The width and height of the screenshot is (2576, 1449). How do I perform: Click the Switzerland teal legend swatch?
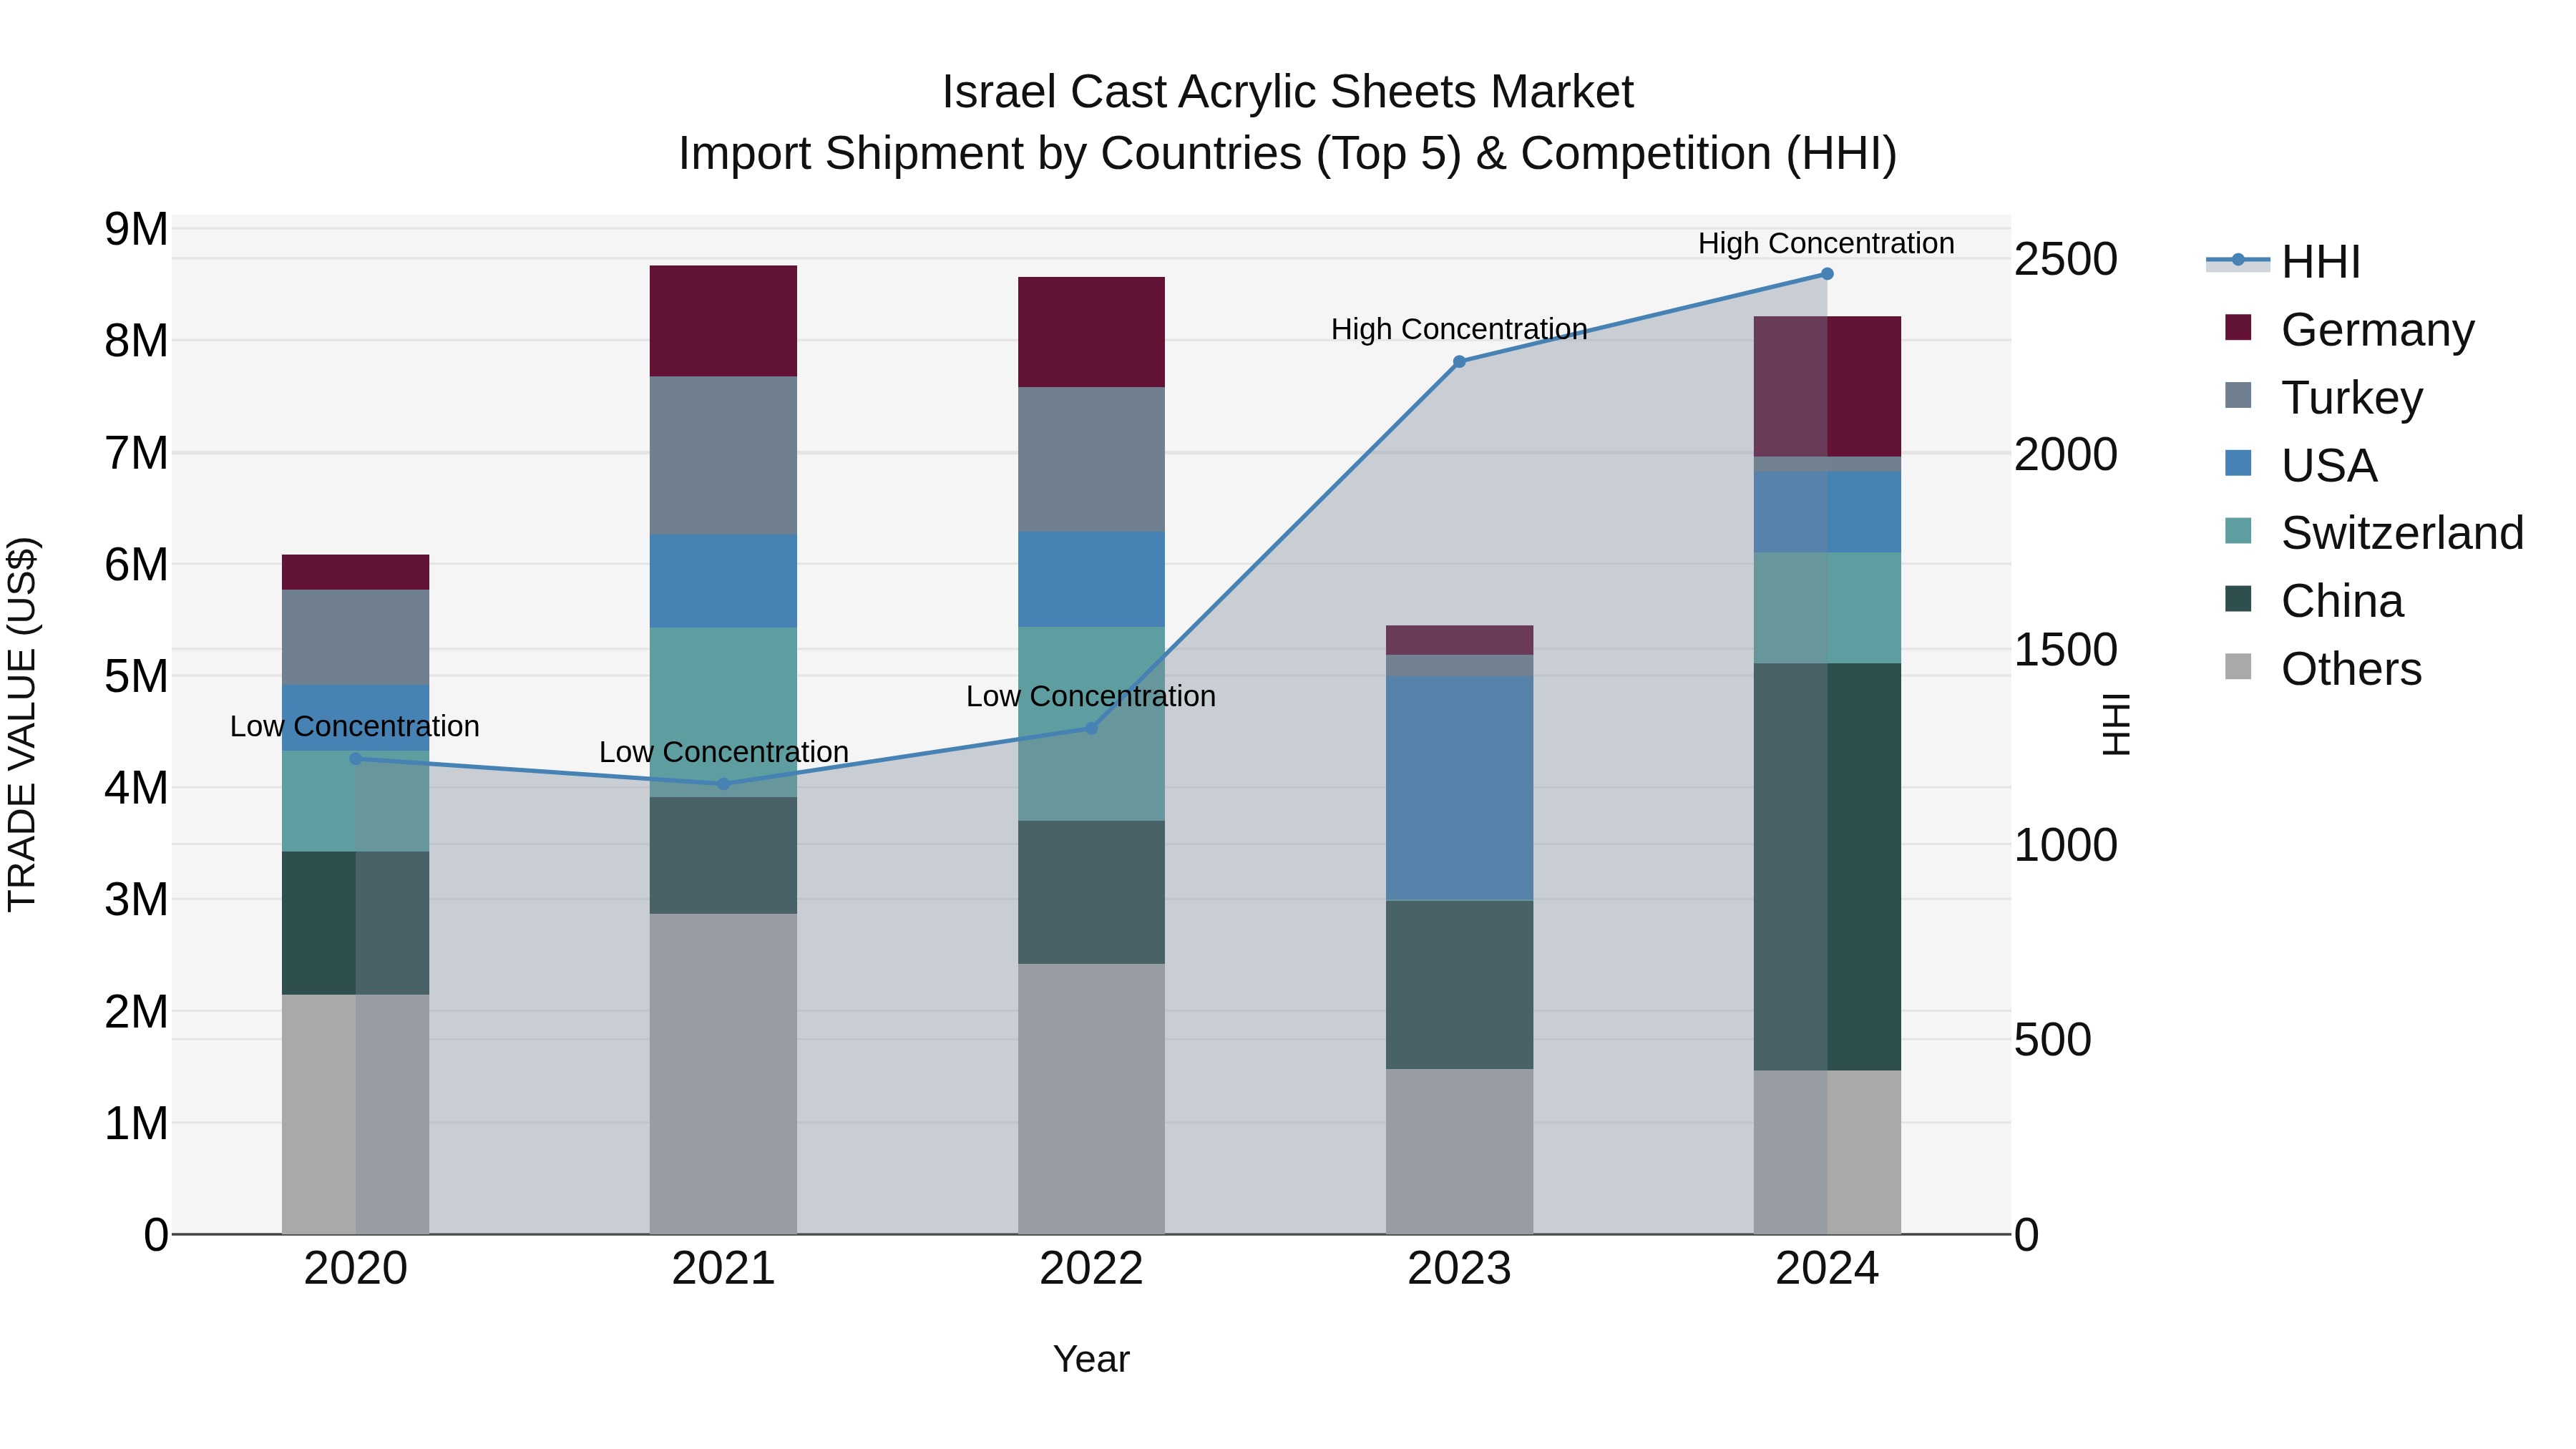pos(2238,531)
